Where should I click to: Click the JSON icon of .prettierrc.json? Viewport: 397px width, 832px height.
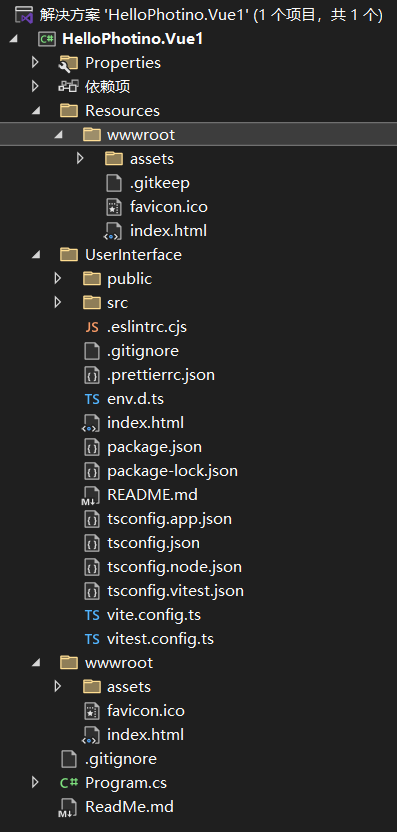pos(92,375)
